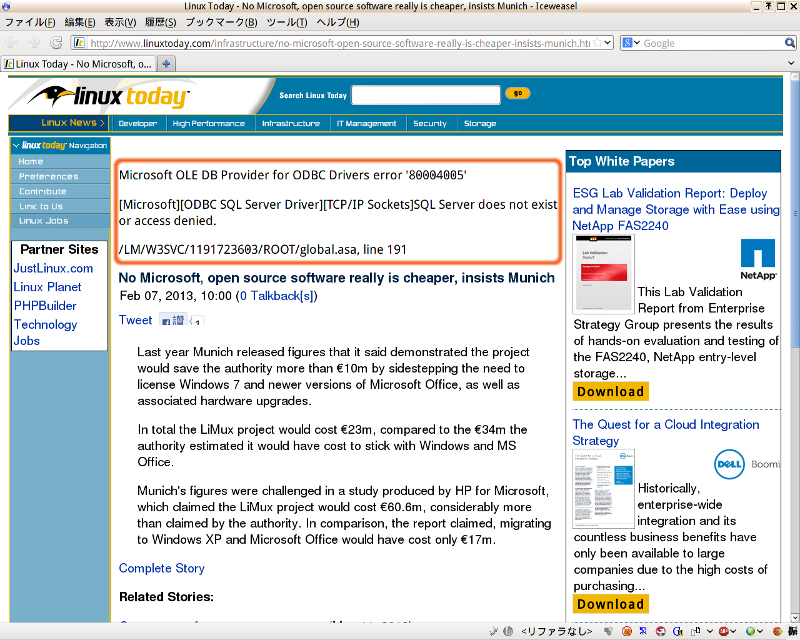Open Linux Jobs in the sidebar
Image resolution: width=800 pixels, height=640 pixels.
(43, 221)
